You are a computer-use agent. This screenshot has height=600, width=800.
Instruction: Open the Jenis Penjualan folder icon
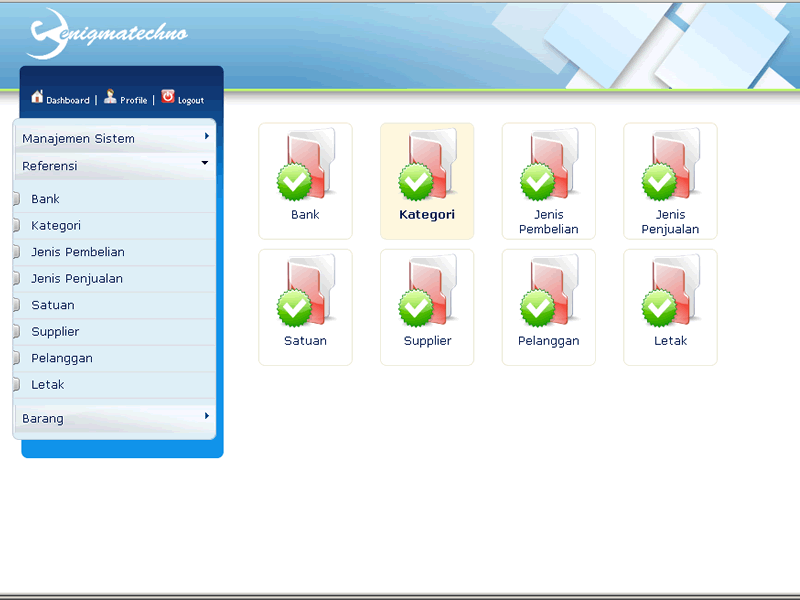point(671,164)
